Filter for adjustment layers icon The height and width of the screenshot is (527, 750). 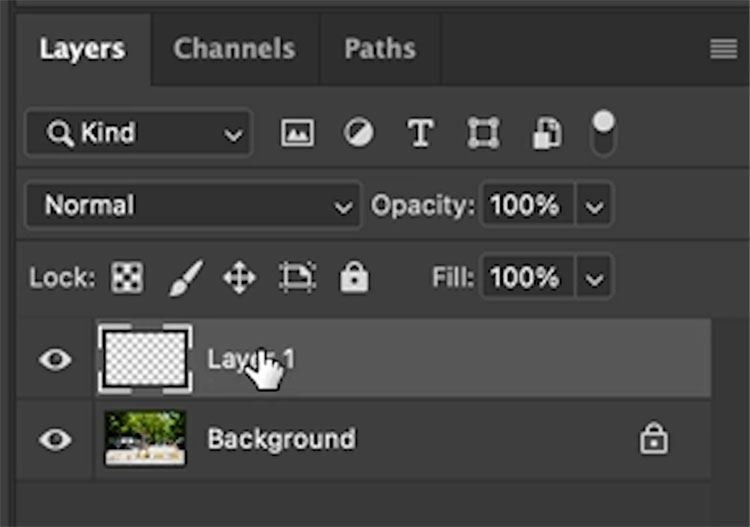[358, 132]
